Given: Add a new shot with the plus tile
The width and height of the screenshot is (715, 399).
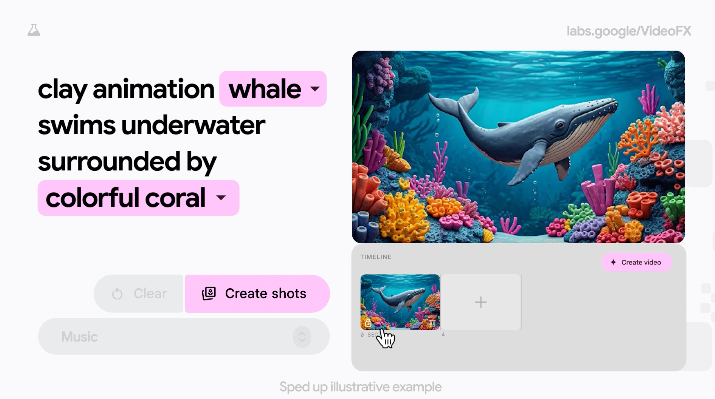Looking at the screenshot, I should click(x=481, y=302).
